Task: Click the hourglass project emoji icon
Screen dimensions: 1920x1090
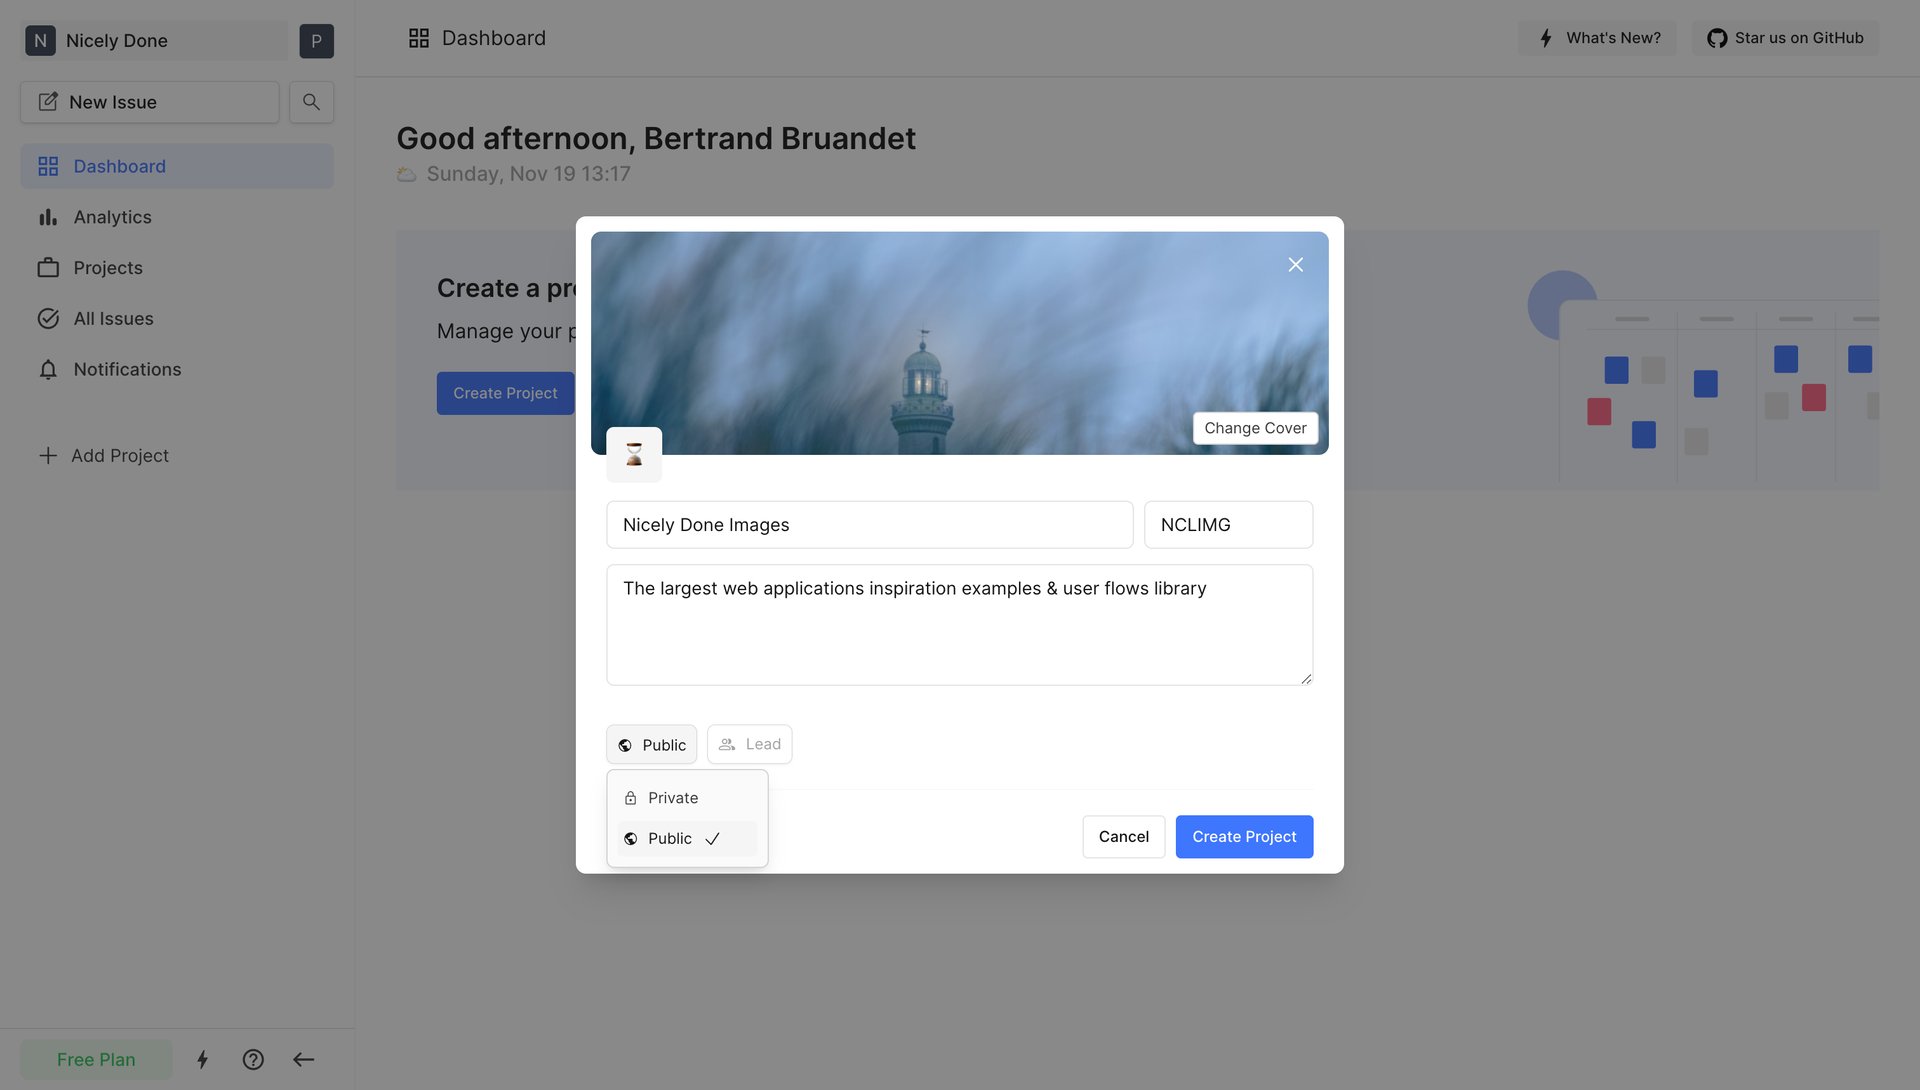Action: click(x=634, y=455)
